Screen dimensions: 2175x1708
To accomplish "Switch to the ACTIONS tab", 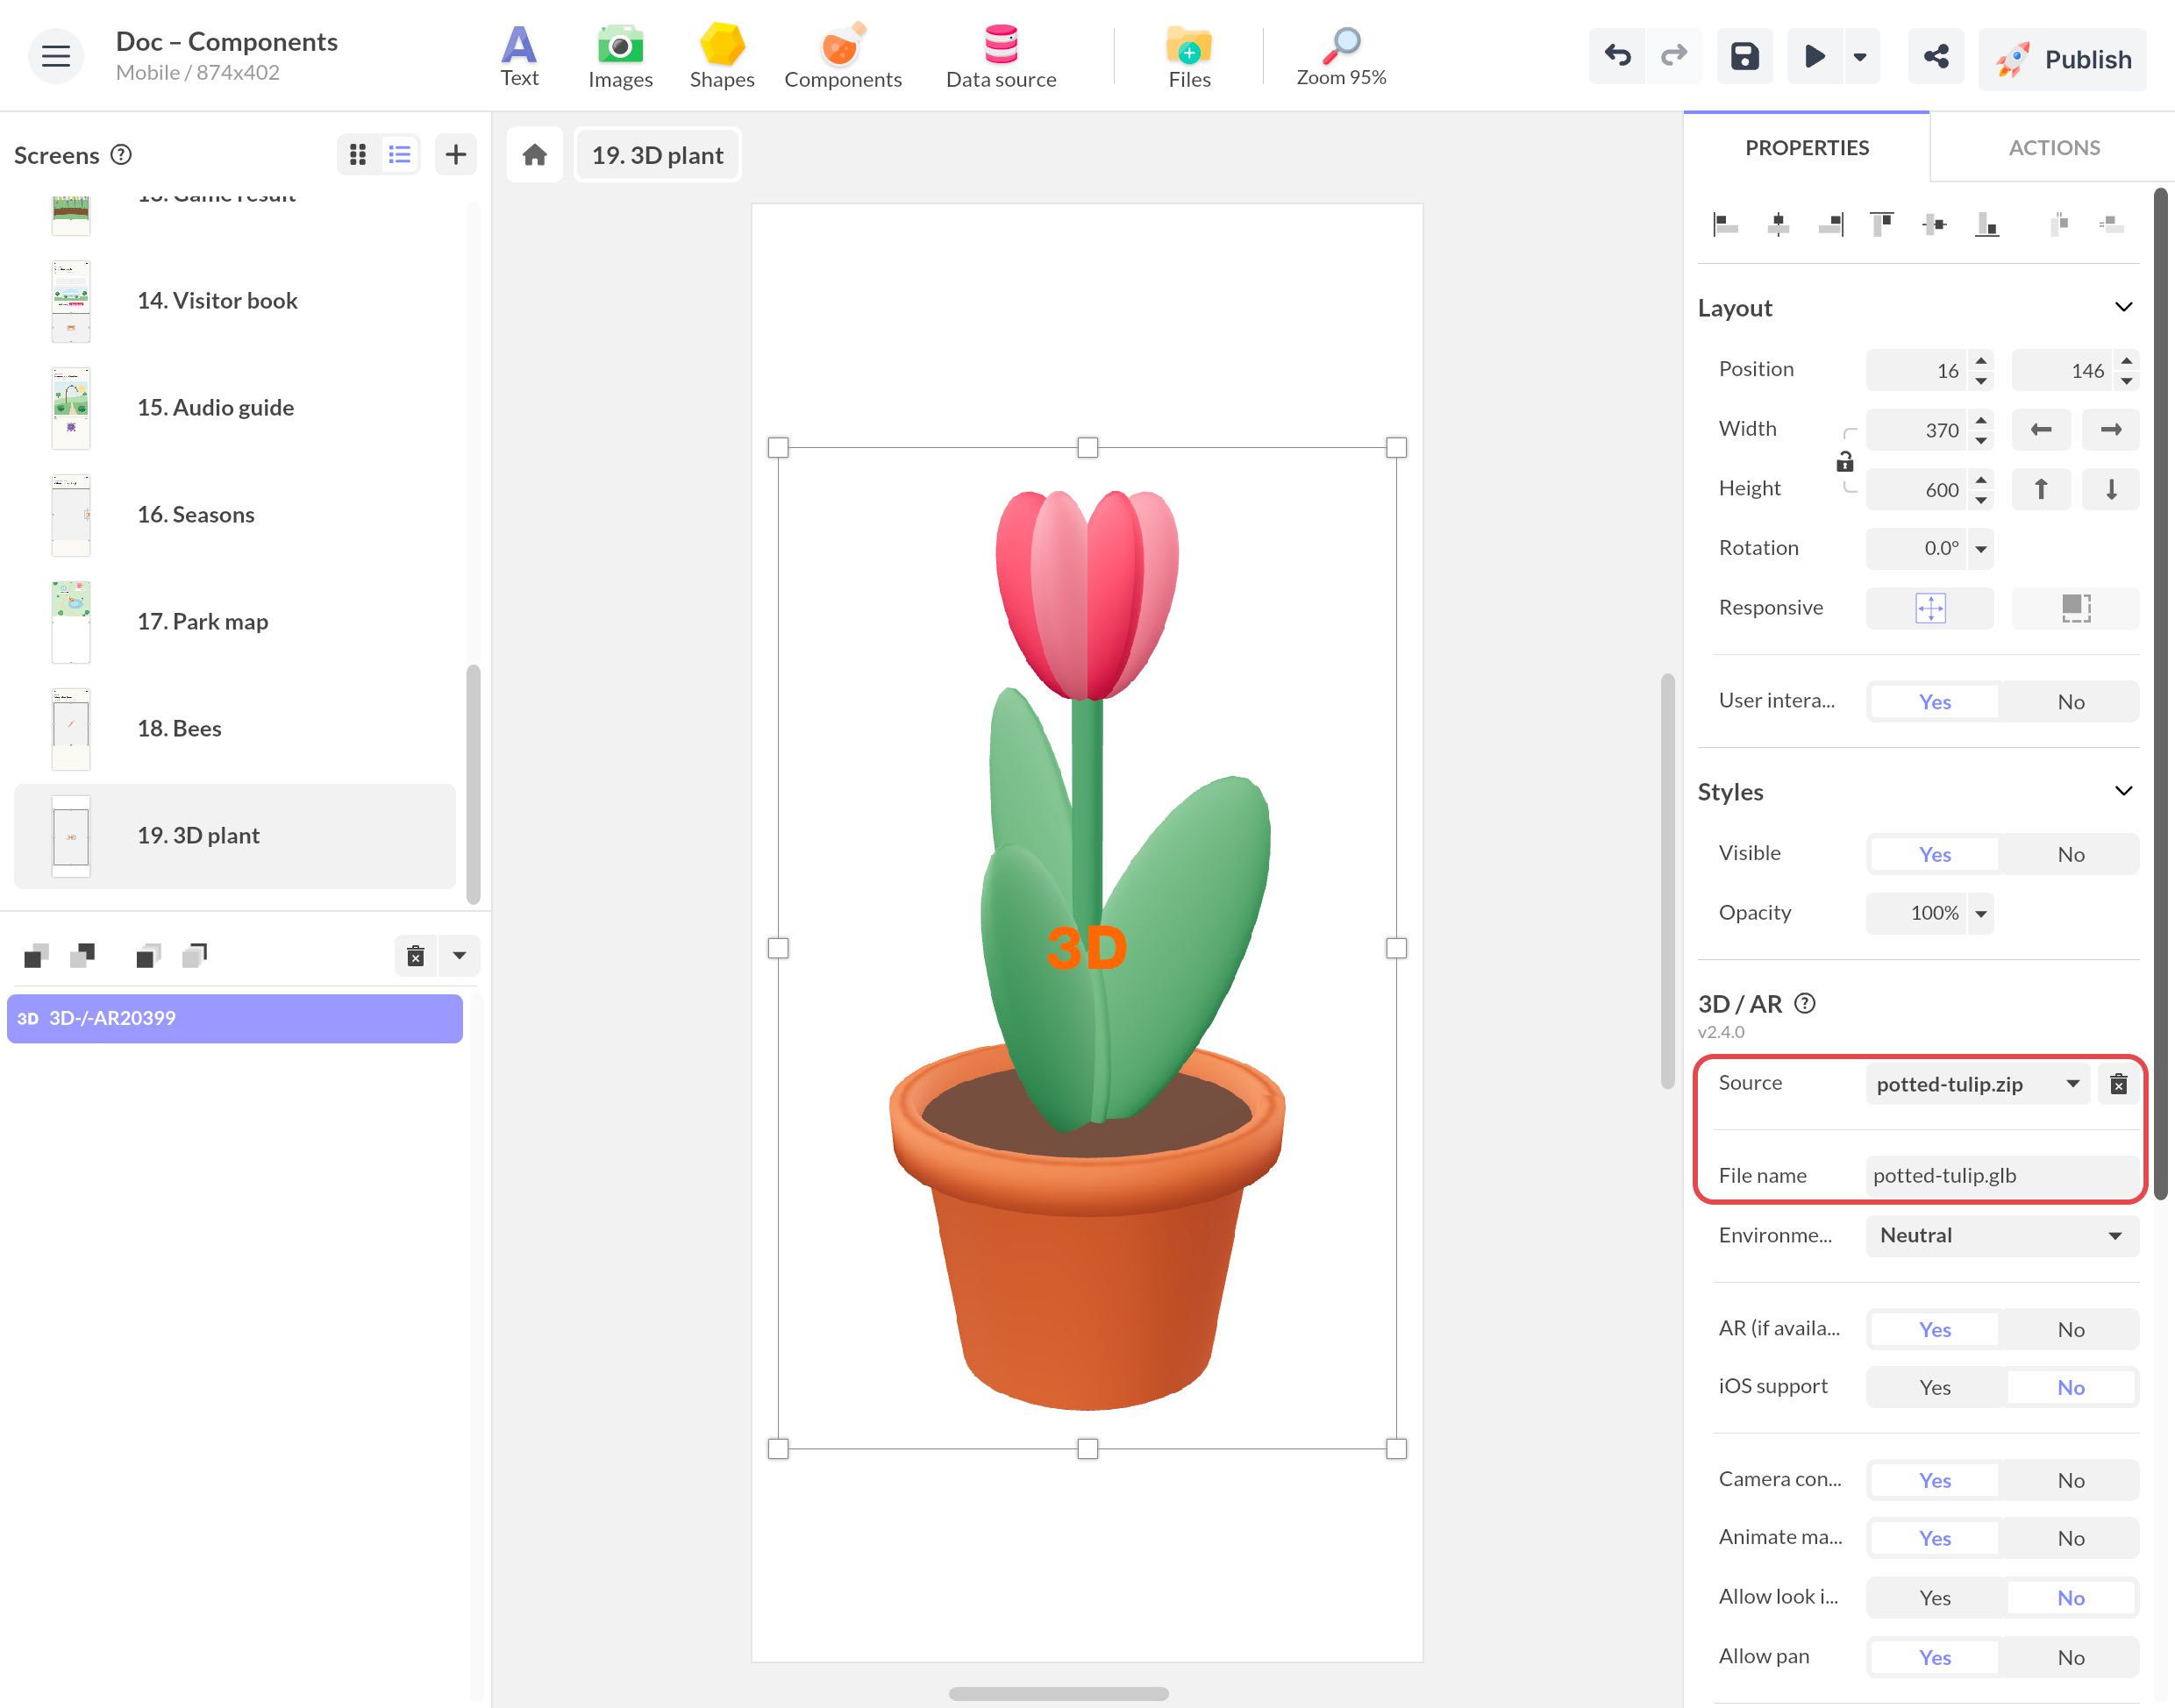I will [2053, 148].
